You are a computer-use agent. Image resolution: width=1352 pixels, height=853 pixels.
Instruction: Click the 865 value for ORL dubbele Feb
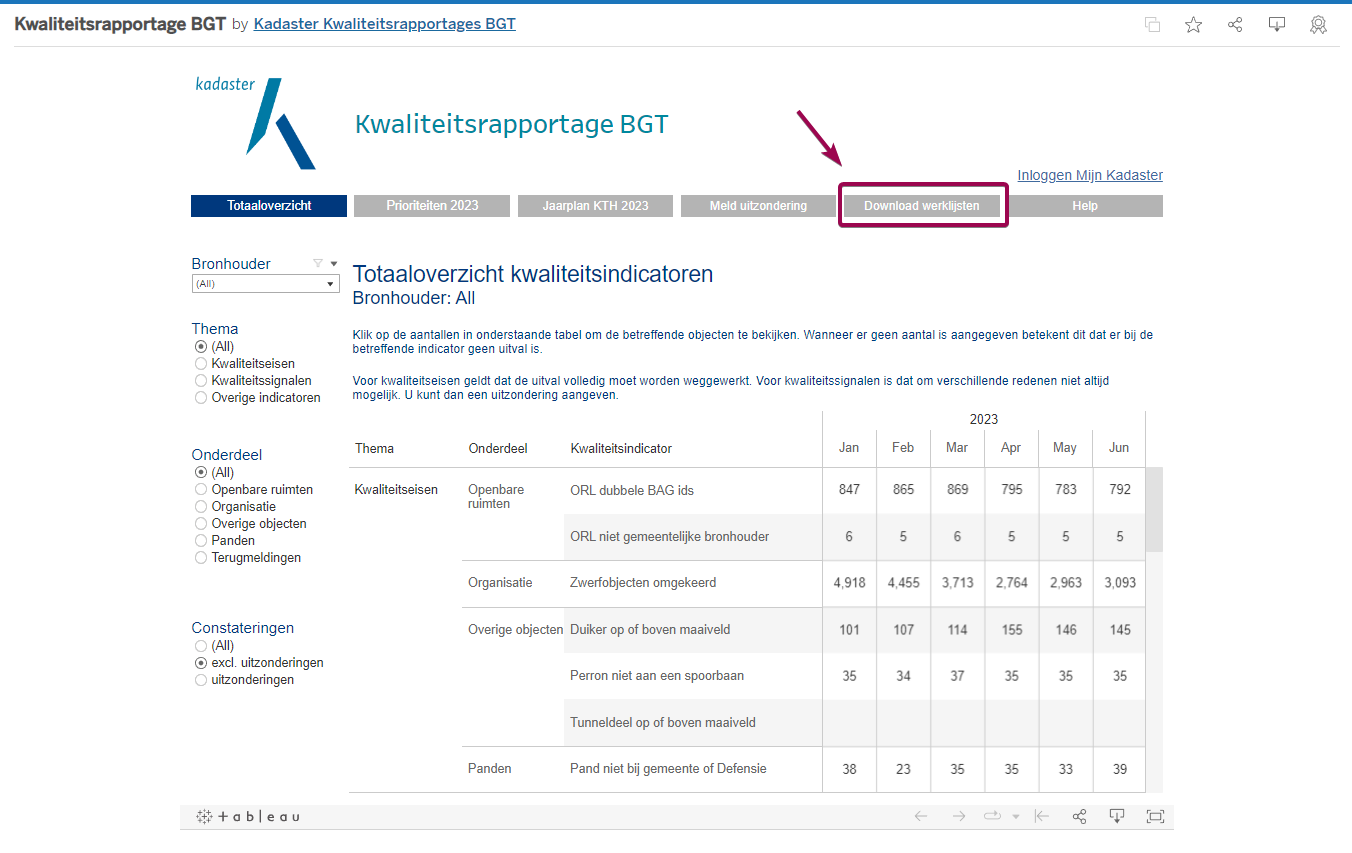[x=903, y=490]
